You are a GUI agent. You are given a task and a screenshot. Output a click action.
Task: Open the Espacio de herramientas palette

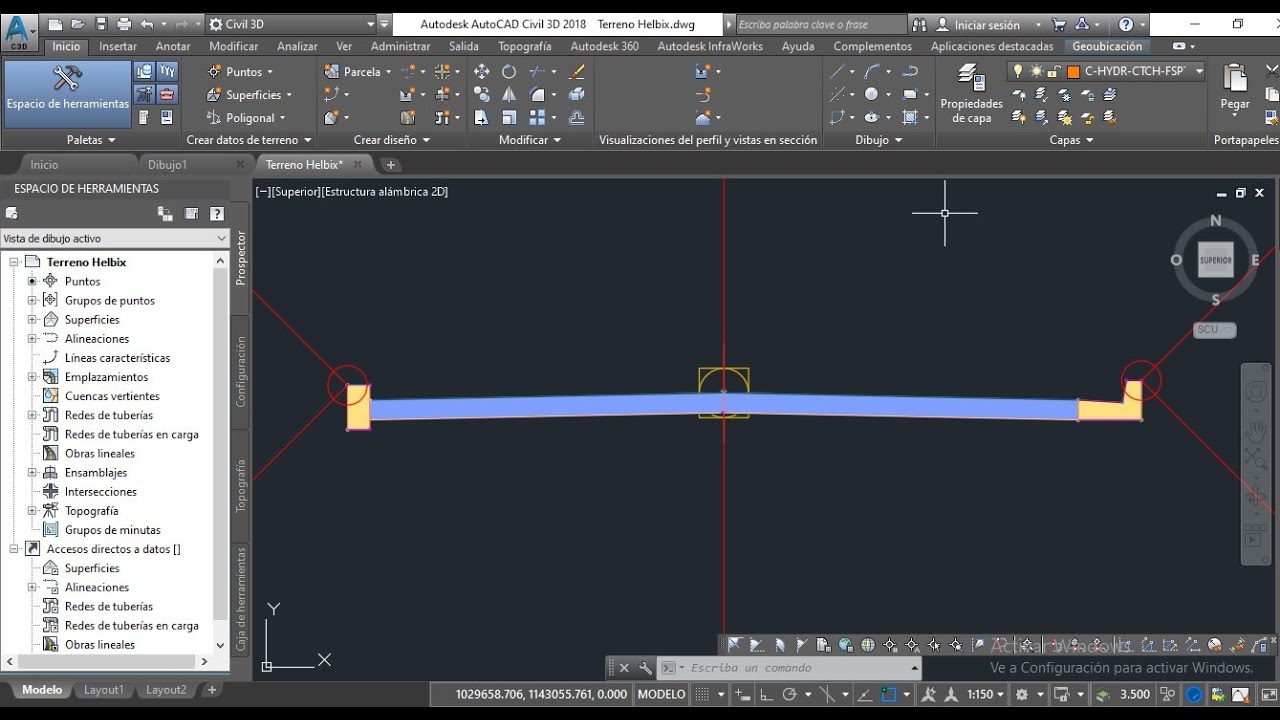click(67, 94)
